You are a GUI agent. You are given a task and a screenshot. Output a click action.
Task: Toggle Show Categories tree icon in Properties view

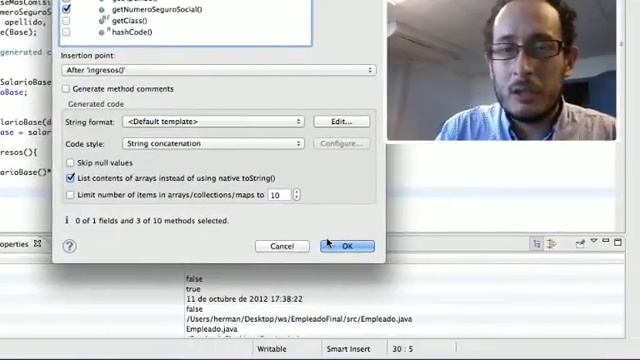pos(536,244)
